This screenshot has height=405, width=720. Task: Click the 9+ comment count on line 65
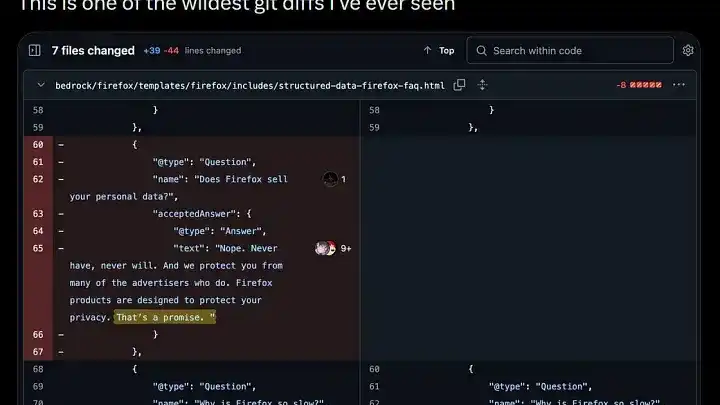pyautogui.click(x=346, y=248)
